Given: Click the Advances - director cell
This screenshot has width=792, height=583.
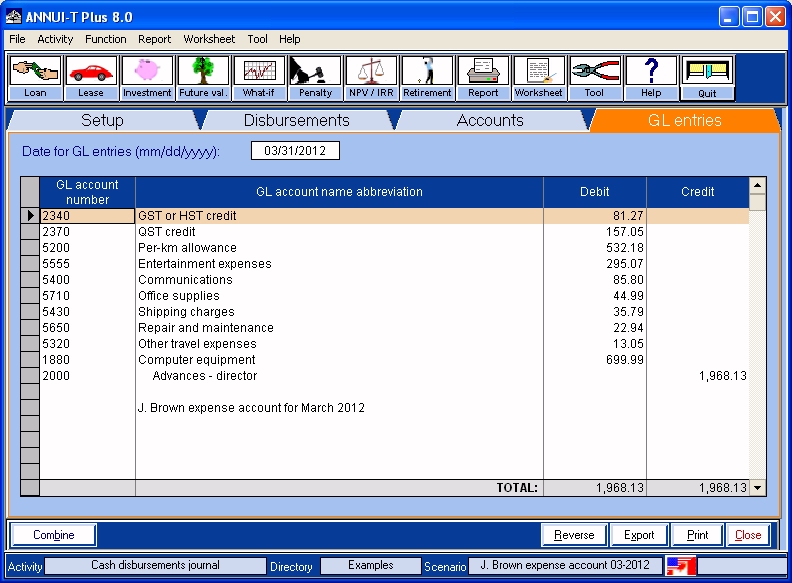Looking at the screenshot, I should point(339,376).
